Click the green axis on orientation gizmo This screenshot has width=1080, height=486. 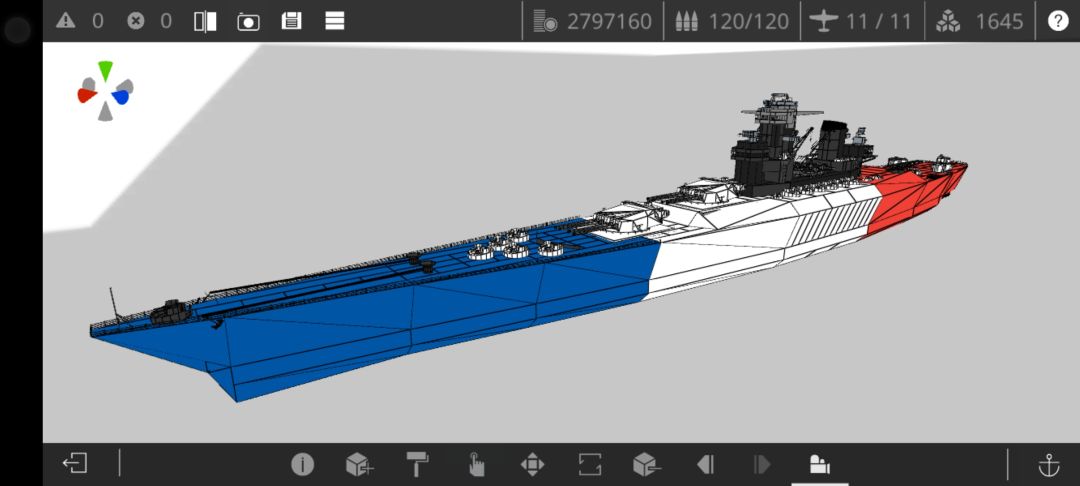pos(105,70)
